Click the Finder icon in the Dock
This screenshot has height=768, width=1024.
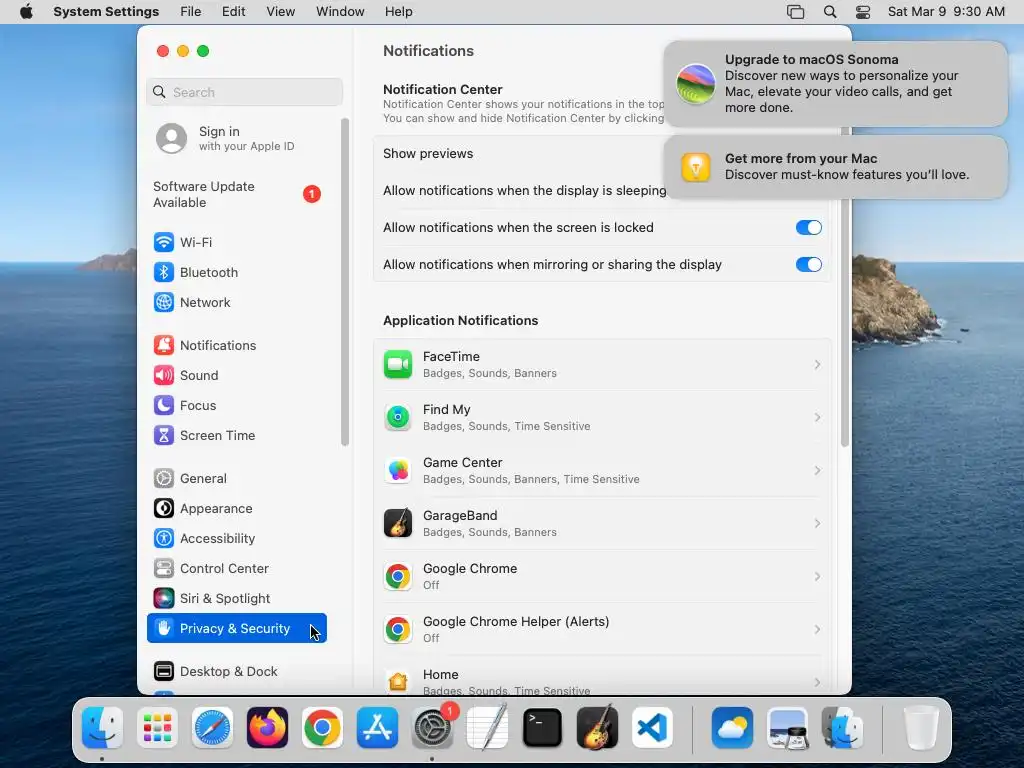tap(103, 728)
